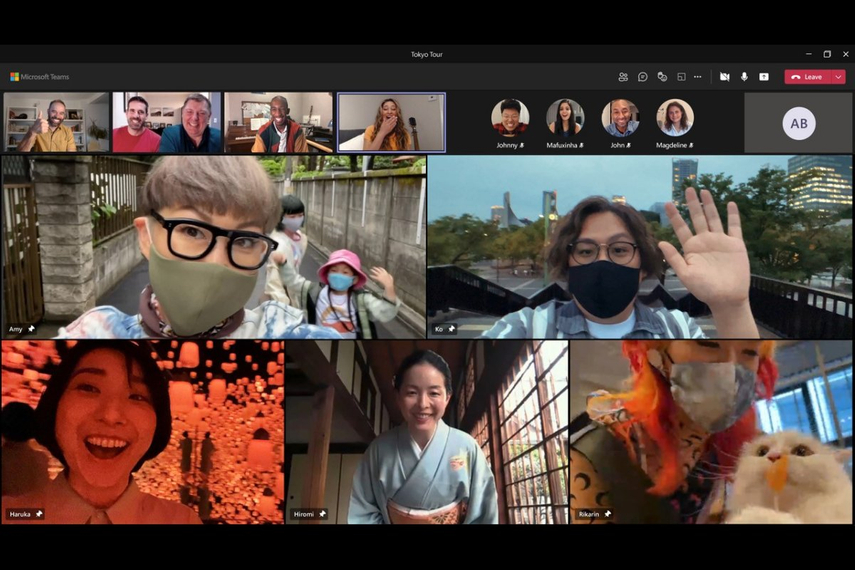Viewport: 855px width, 570px height.
Task: Click the Microsoft Teams logo
Action: pos(14,77)
